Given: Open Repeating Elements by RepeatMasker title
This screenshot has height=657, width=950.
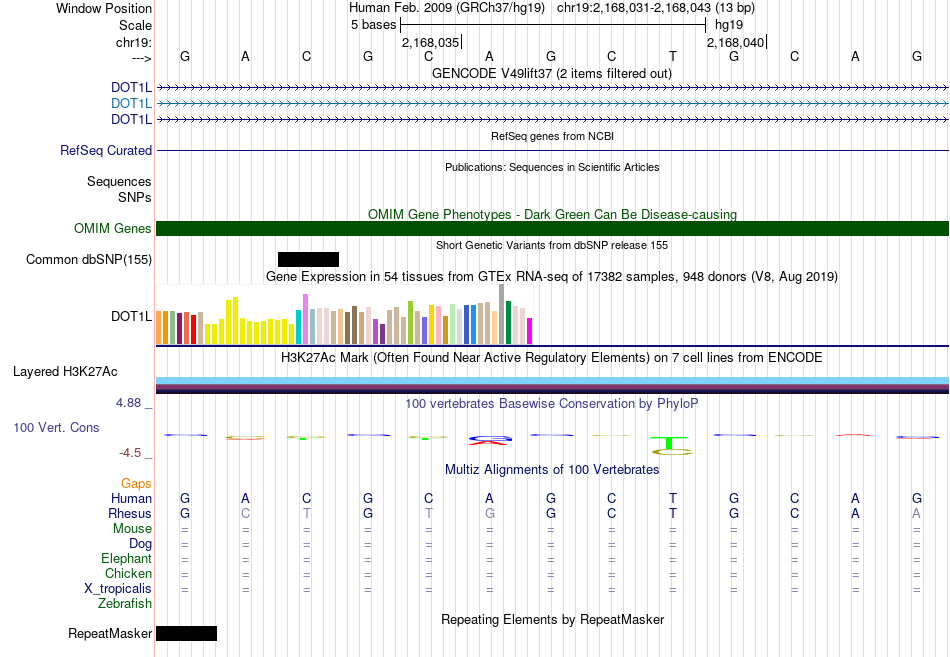Looking at the screenshot, I should [x=552, y=619].
